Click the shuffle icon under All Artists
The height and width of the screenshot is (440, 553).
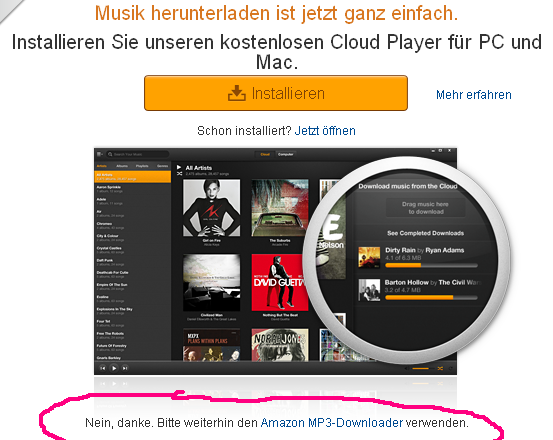click(x=179, y=174)
